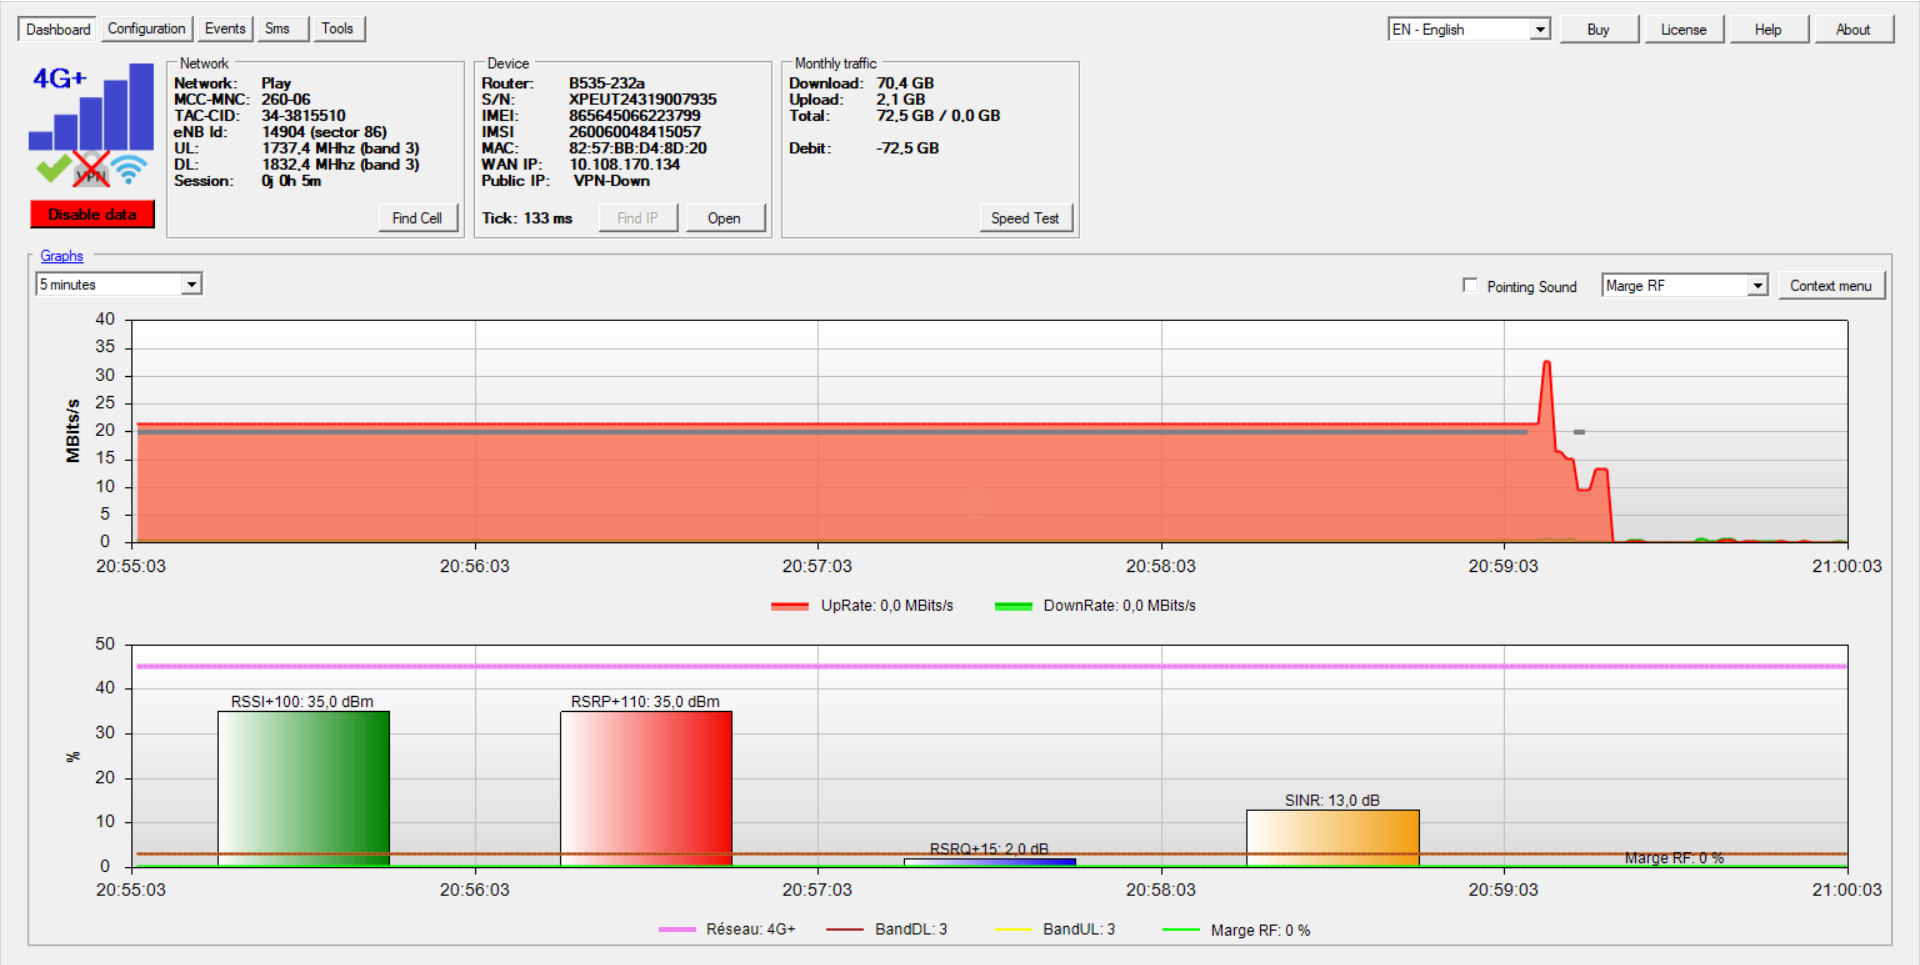Screen dimensions: 1920x965
Task: Click the IMEI value 865645066223799
Action: click(x=635, y=115)
